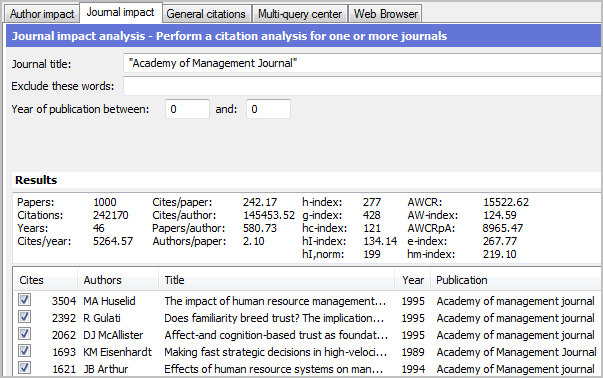Toggle the KM Eisenhardt row checkbox
This screenshot has width=603, height=378.
click(25, 351)
